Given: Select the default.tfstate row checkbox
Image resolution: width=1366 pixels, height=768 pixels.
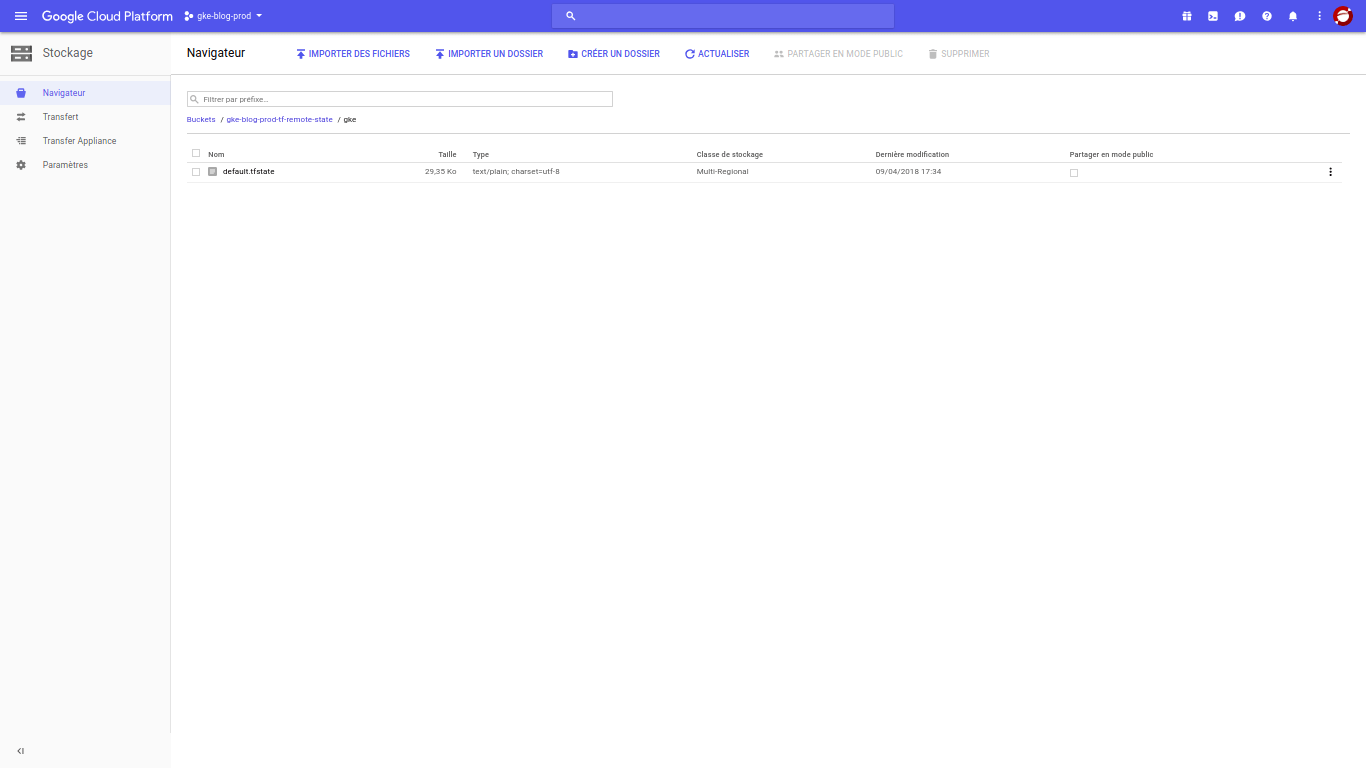Looking at the screenshot, I should click(196, 172).
